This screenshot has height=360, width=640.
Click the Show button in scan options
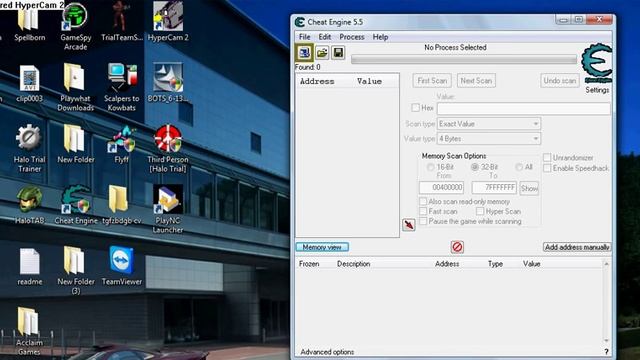(x=529, y=189)
